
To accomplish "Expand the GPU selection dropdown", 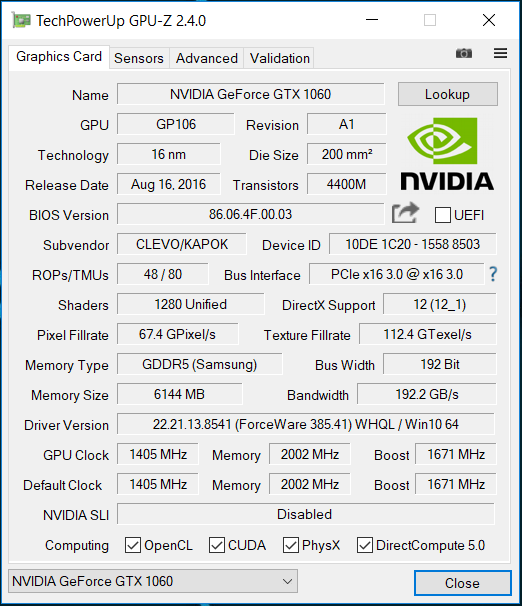I will pyautogui.click(x=153, y=581).
